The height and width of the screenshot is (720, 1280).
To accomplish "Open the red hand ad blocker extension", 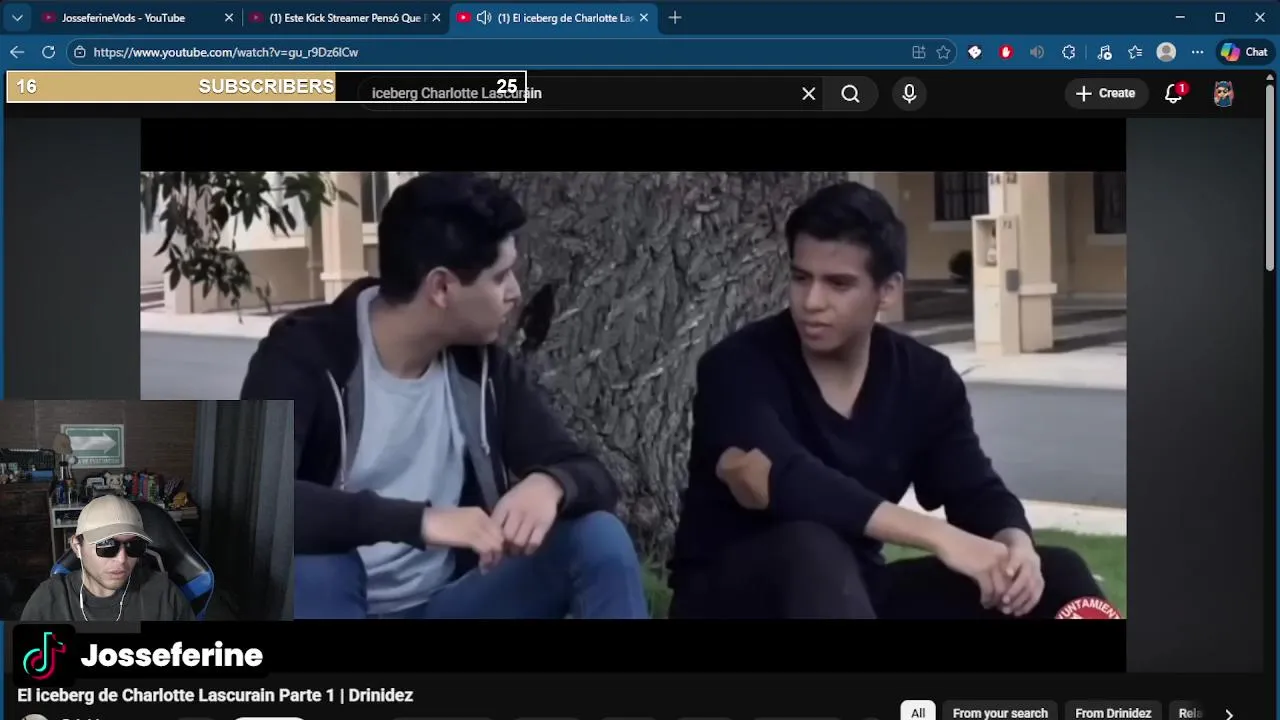I will pyautogui.click(x=1006, y=52).
